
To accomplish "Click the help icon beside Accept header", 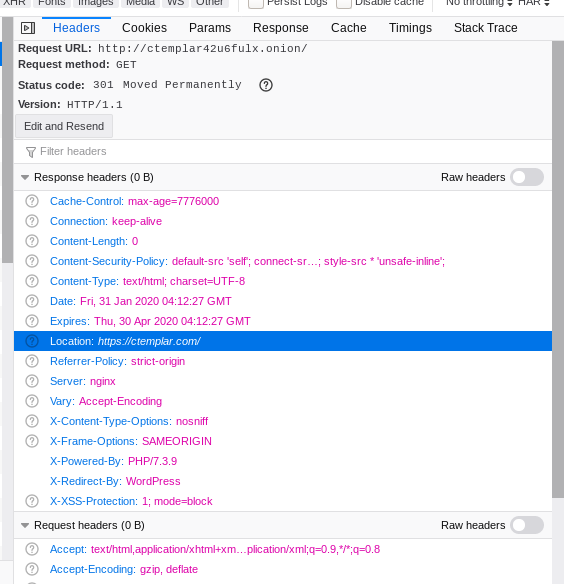I will [32, 549].
